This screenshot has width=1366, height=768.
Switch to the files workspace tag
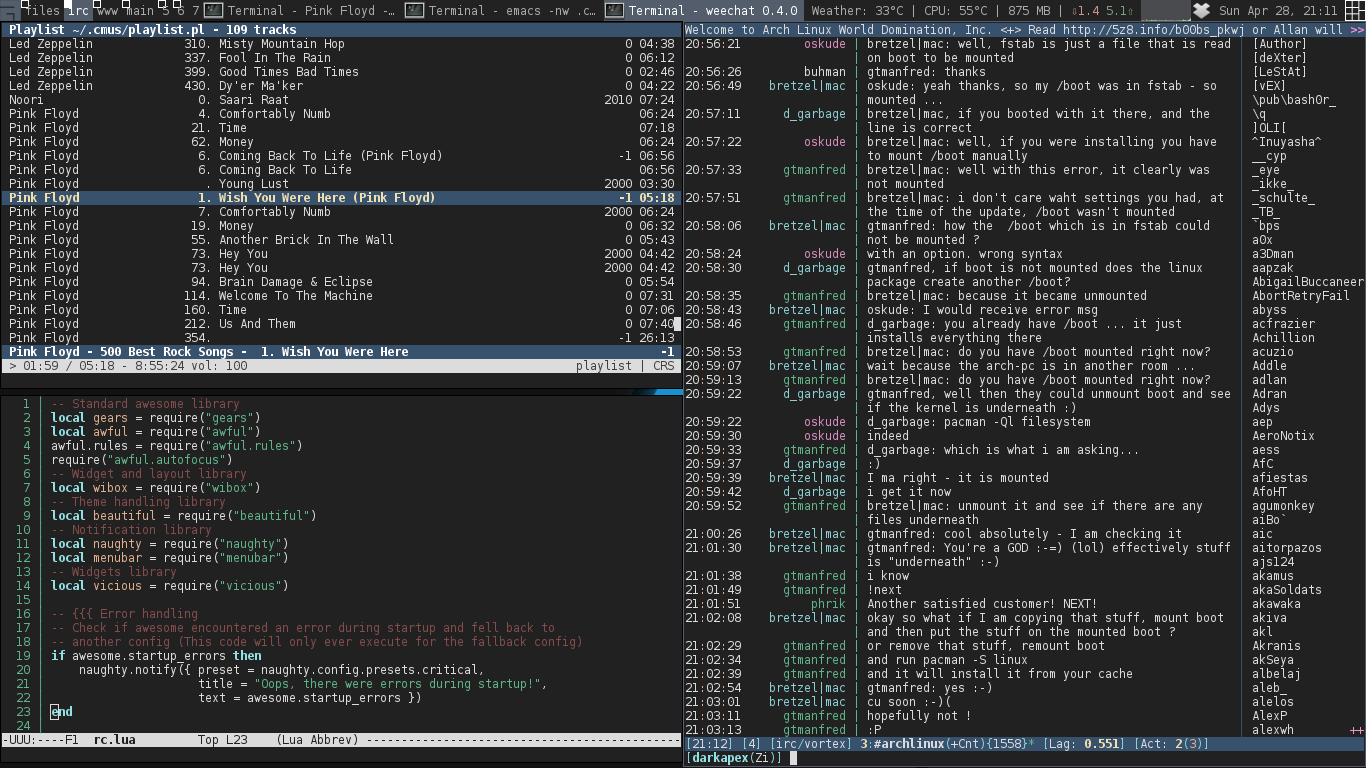42,11
